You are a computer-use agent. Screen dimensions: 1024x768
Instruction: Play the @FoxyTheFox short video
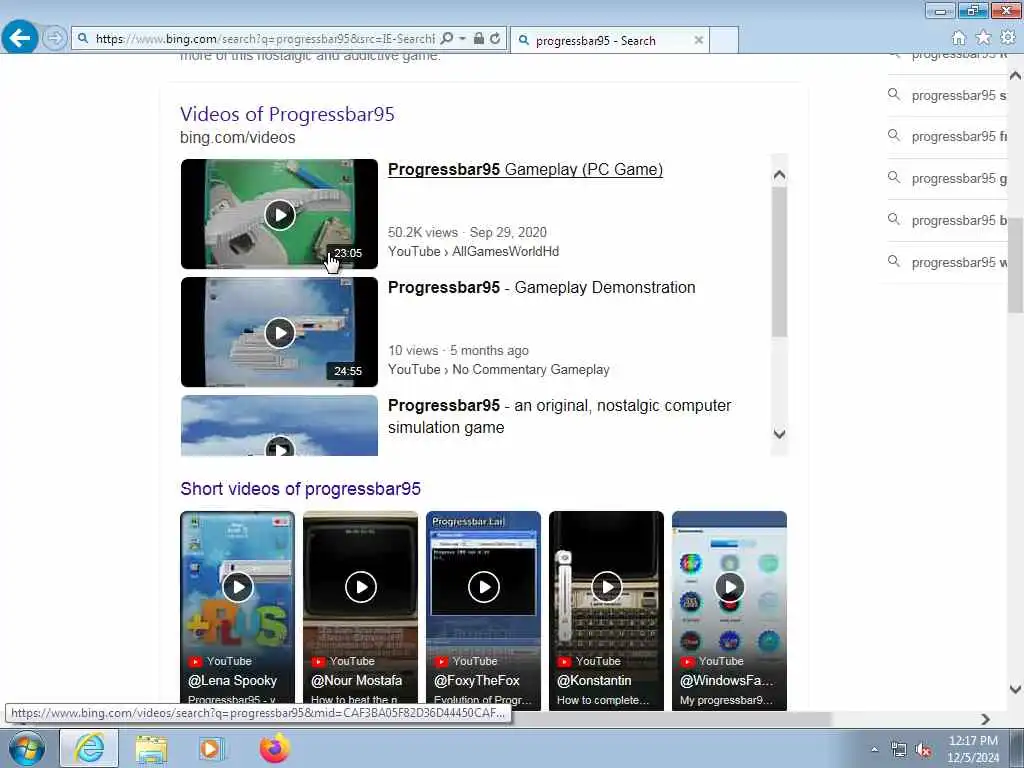click(x=483, y=611)
